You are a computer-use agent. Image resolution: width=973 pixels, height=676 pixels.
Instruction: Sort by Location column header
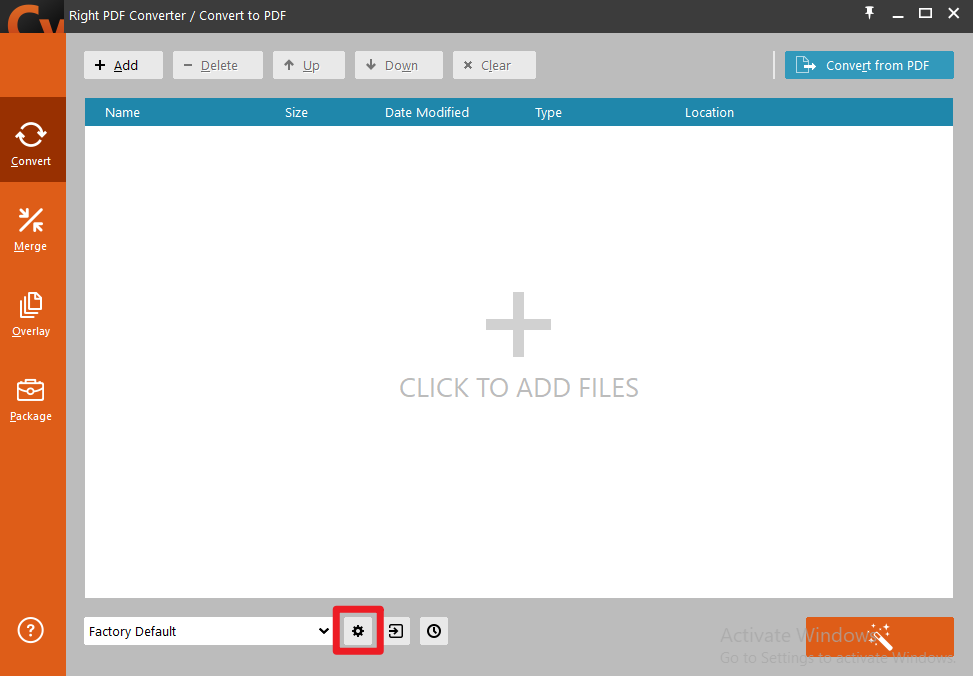[x=709, y=112]
